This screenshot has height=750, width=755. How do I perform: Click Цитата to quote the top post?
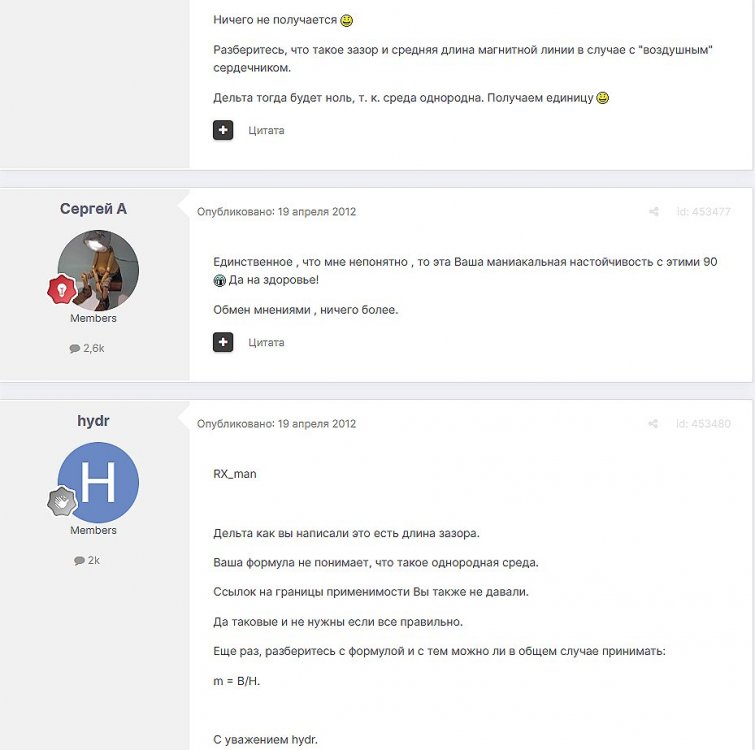pos(266,130)
